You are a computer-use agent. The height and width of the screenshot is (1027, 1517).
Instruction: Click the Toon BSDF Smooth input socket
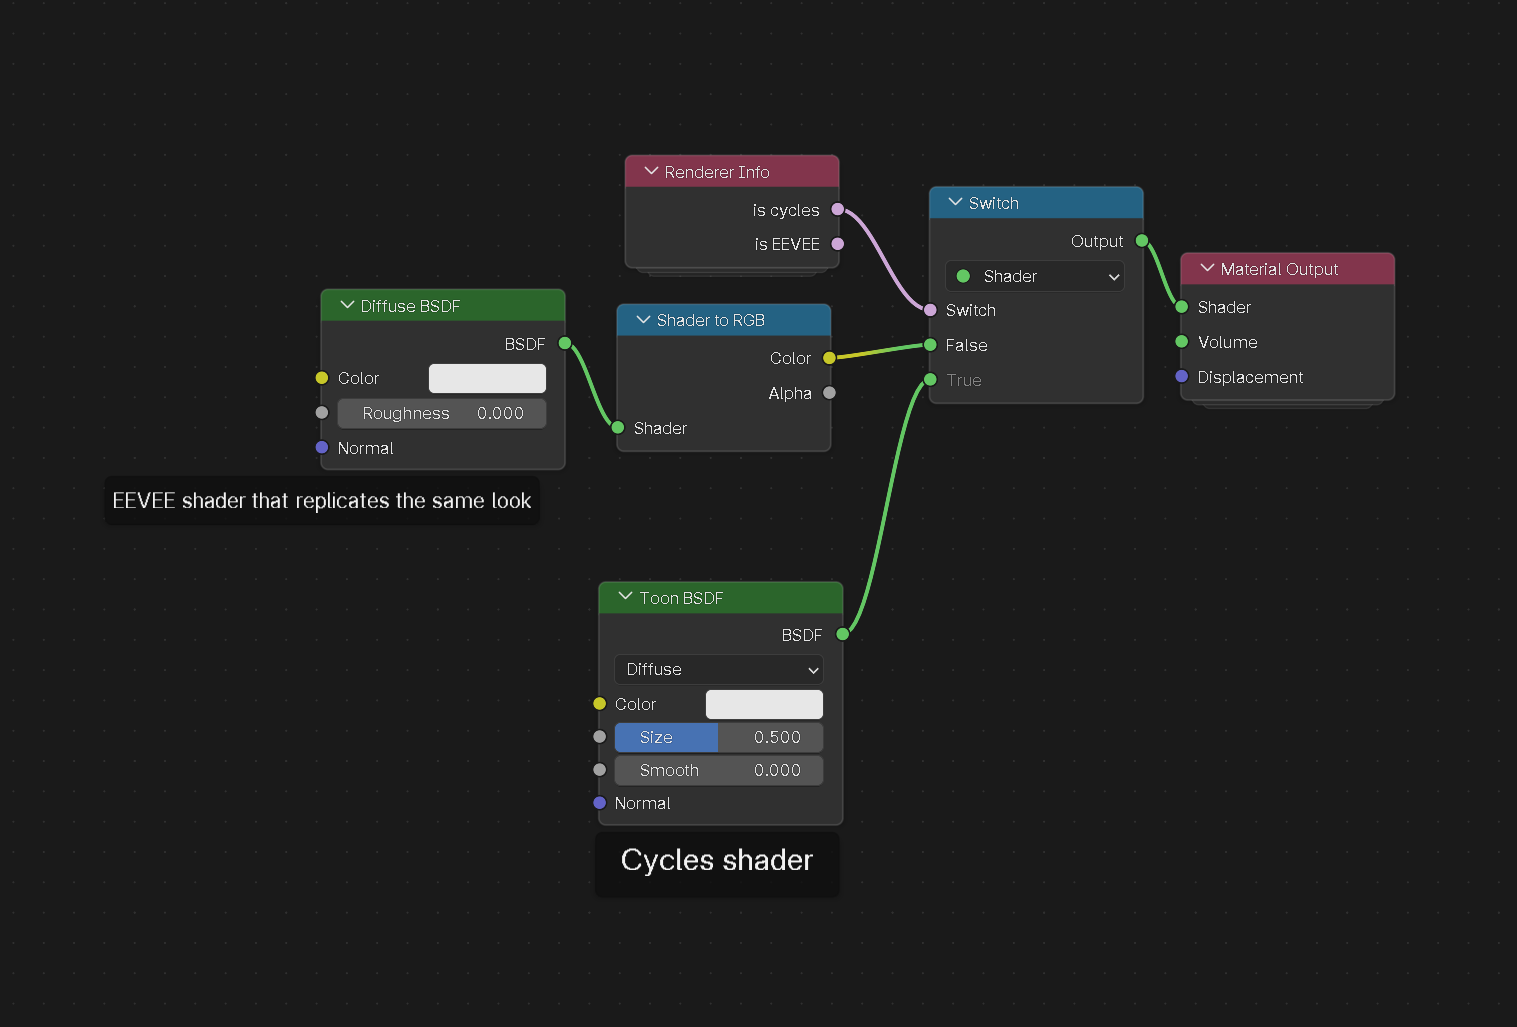pos(600,770)
